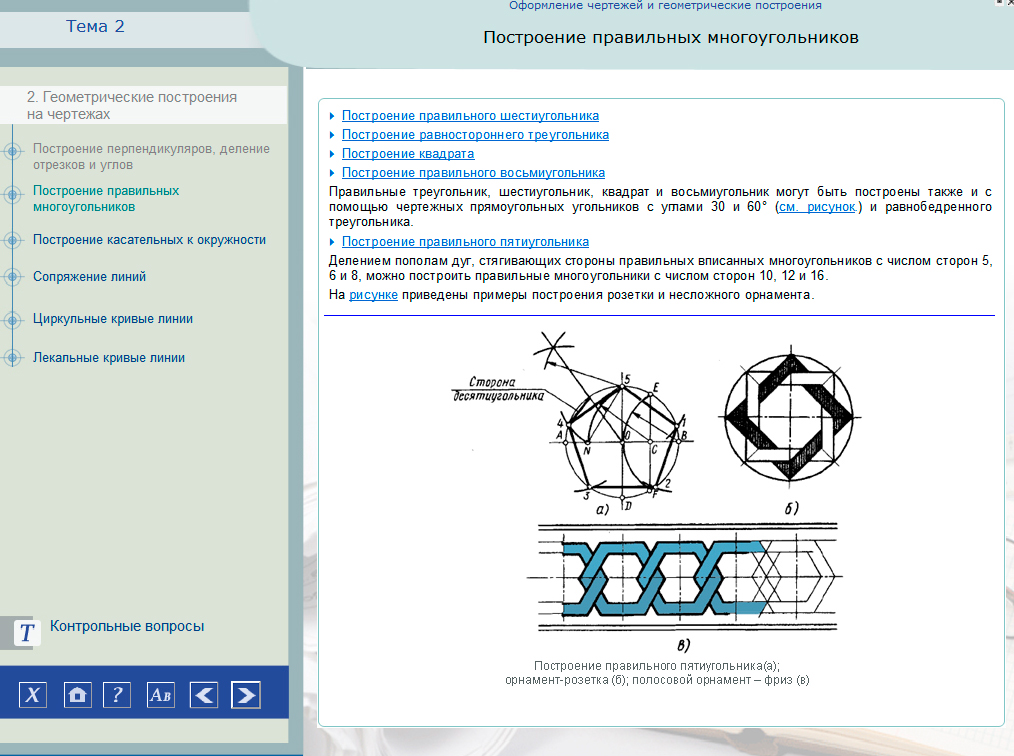Click the Тема 2 heading

(x=95, y=27)
